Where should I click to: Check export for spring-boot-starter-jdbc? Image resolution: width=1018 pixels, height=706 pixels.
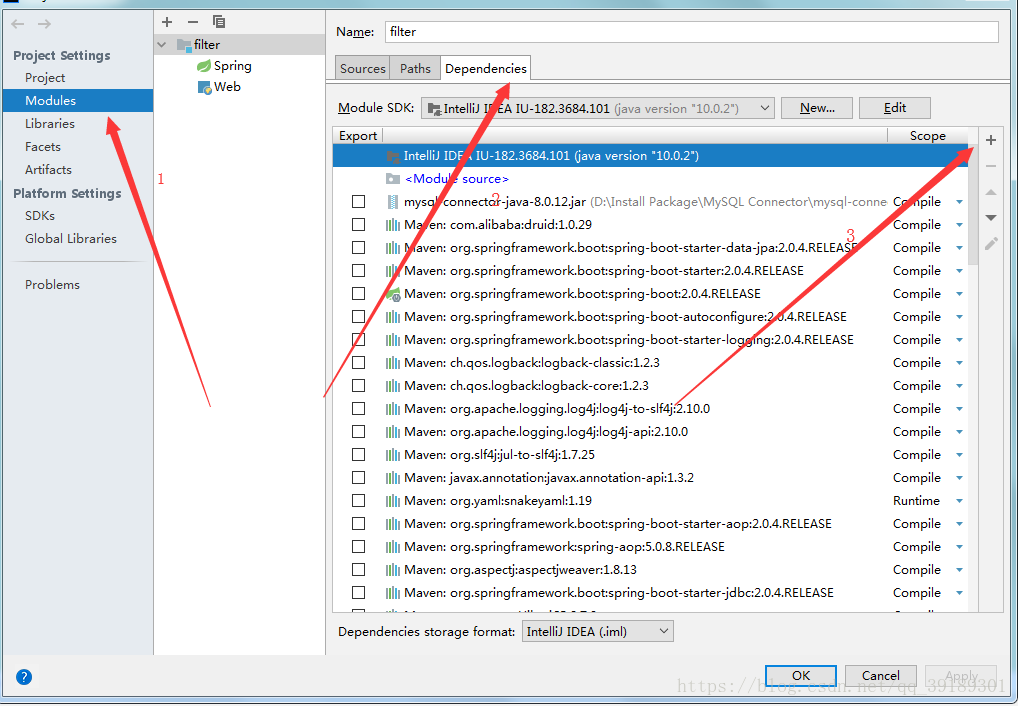click(x=358, y=592)
